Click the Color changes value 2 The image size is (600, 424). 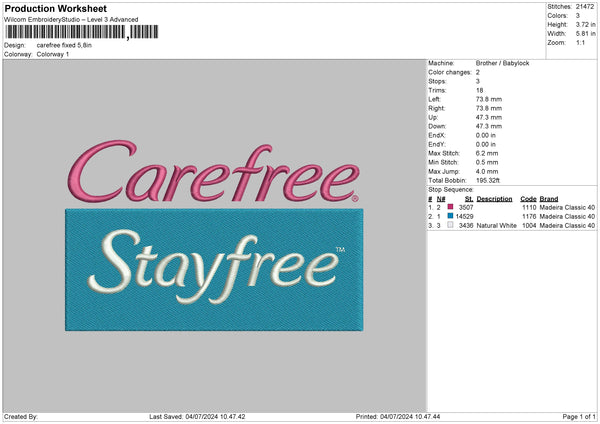478,72
